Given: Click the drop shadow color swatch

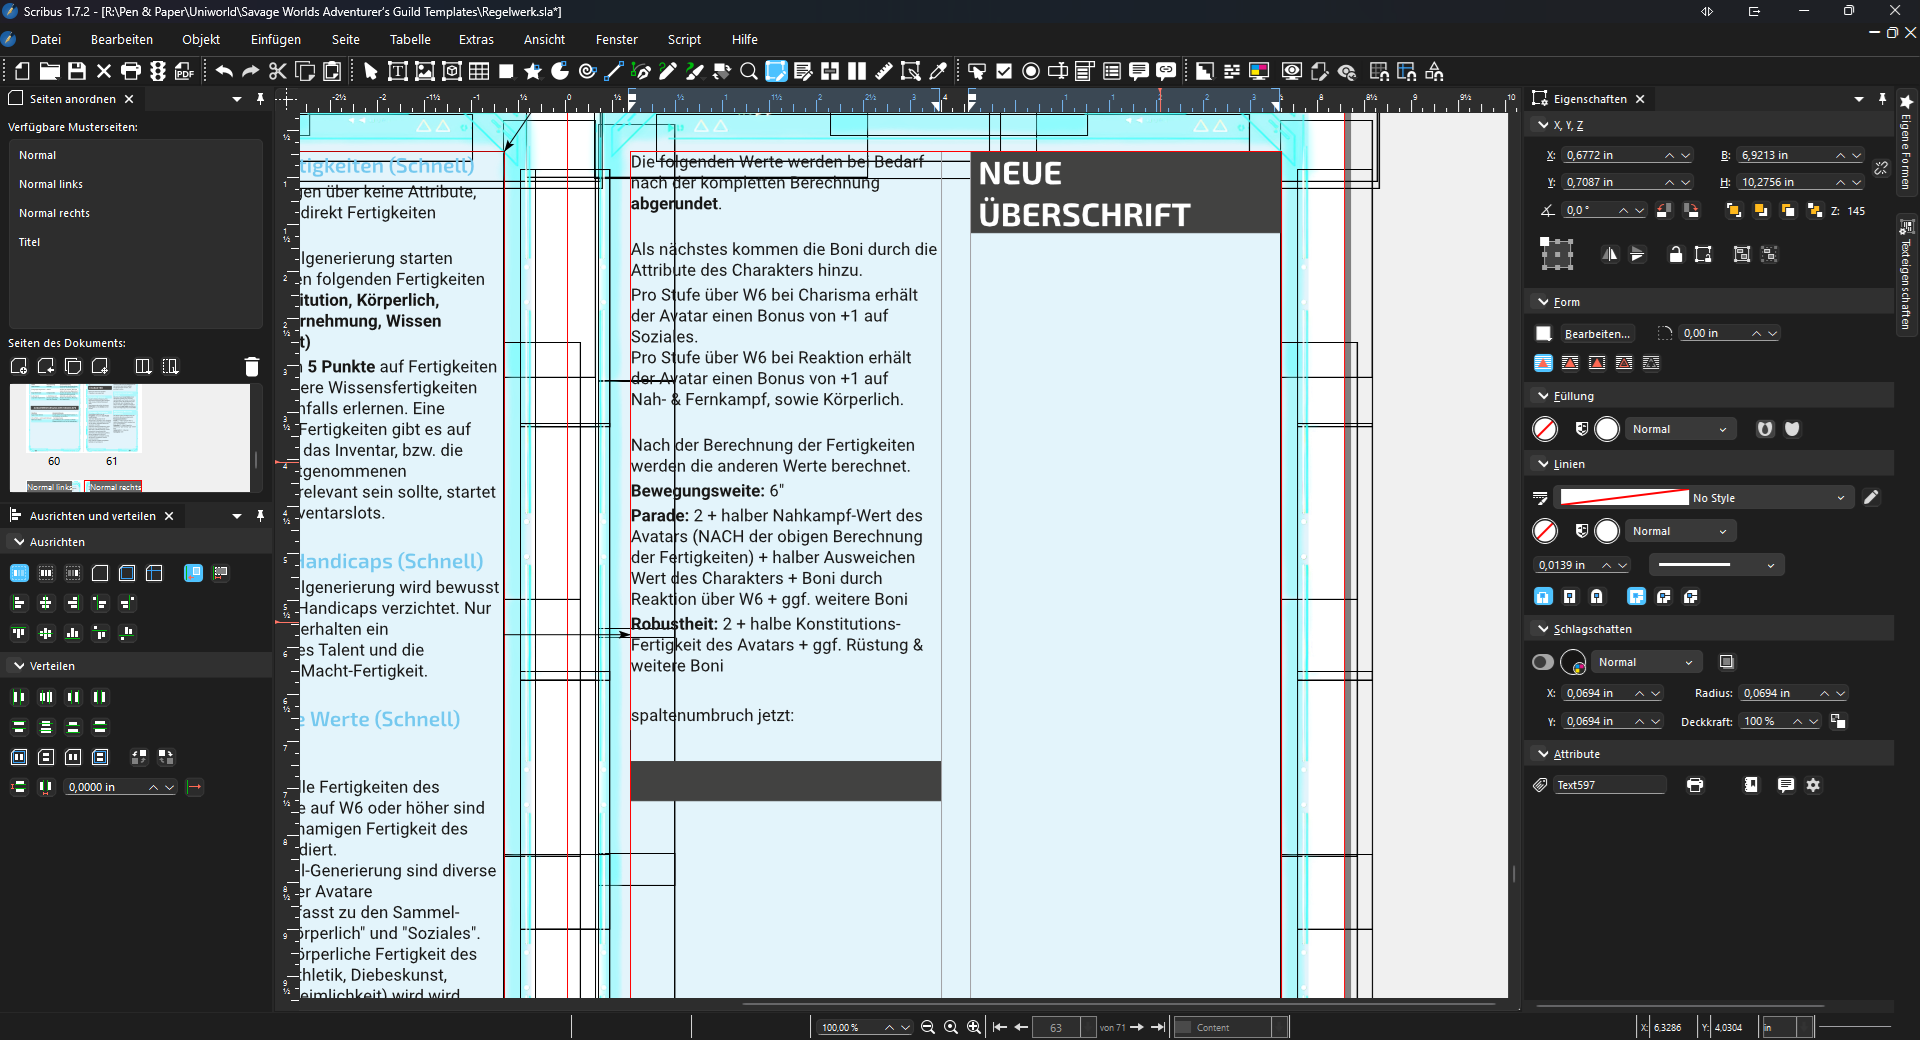Looking at the screenshot, I should point(1573,662).
